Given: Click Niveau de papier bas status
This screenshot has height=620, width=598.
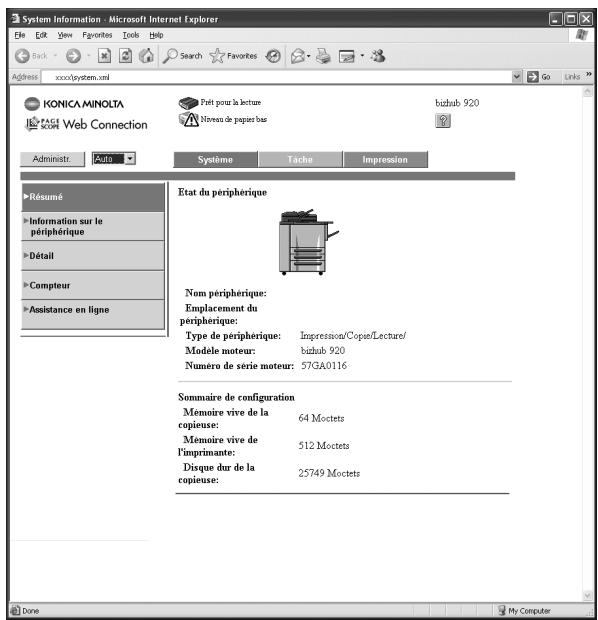Looking at the screenshot, I should [233, 119].
